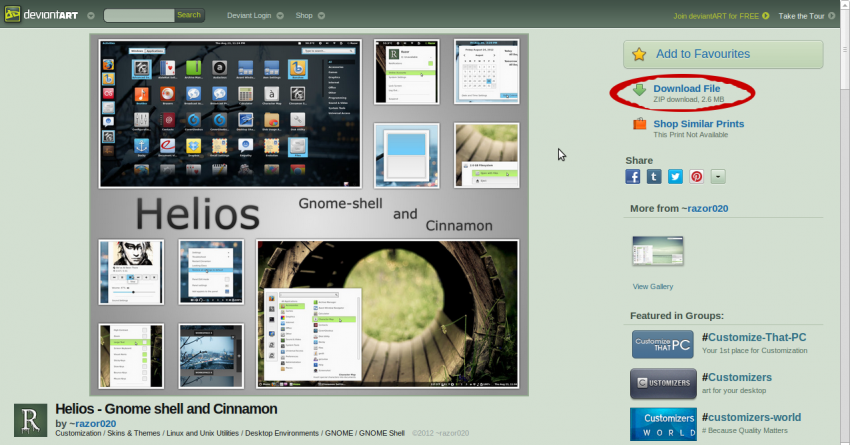The width and height of the screenshot is (850, 445).
Task: Click View Gallery link
Action: 653,287
